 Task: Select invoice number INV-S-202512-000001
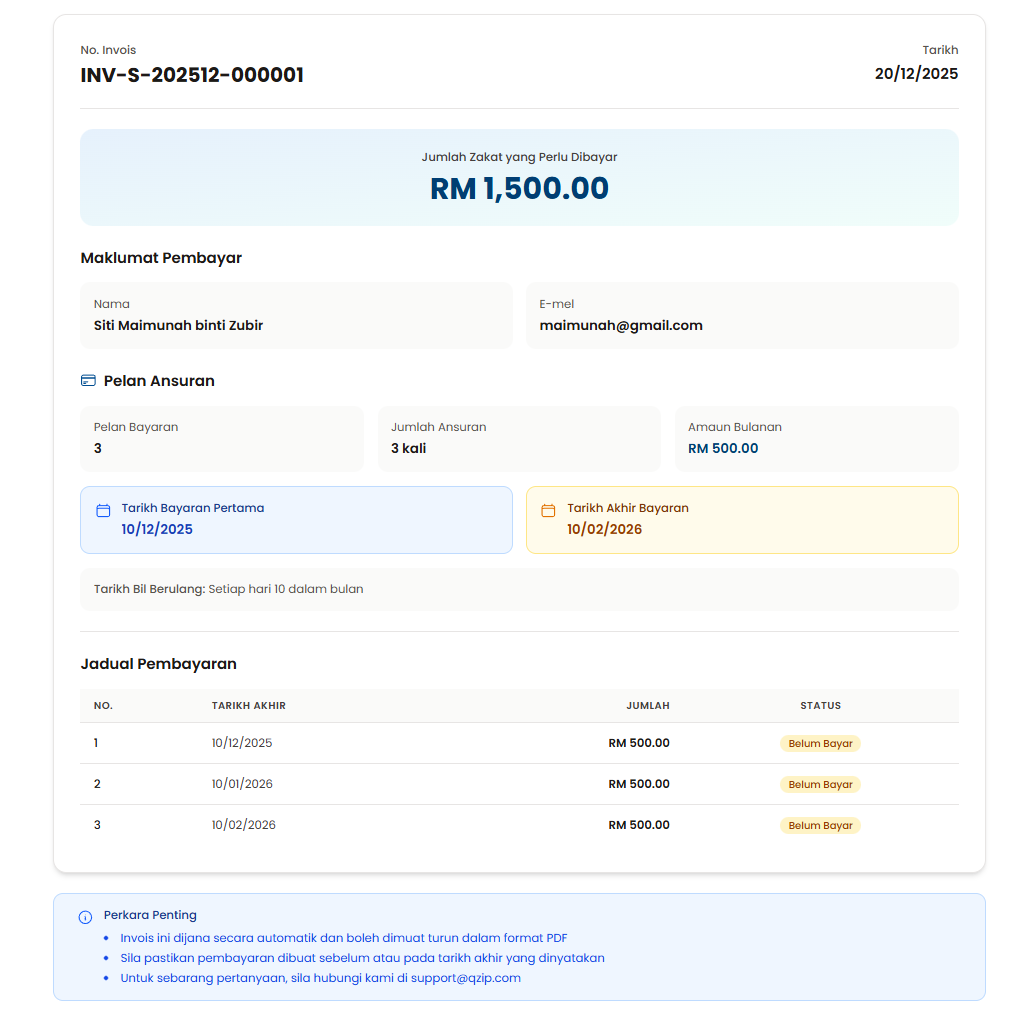point(192,75)
